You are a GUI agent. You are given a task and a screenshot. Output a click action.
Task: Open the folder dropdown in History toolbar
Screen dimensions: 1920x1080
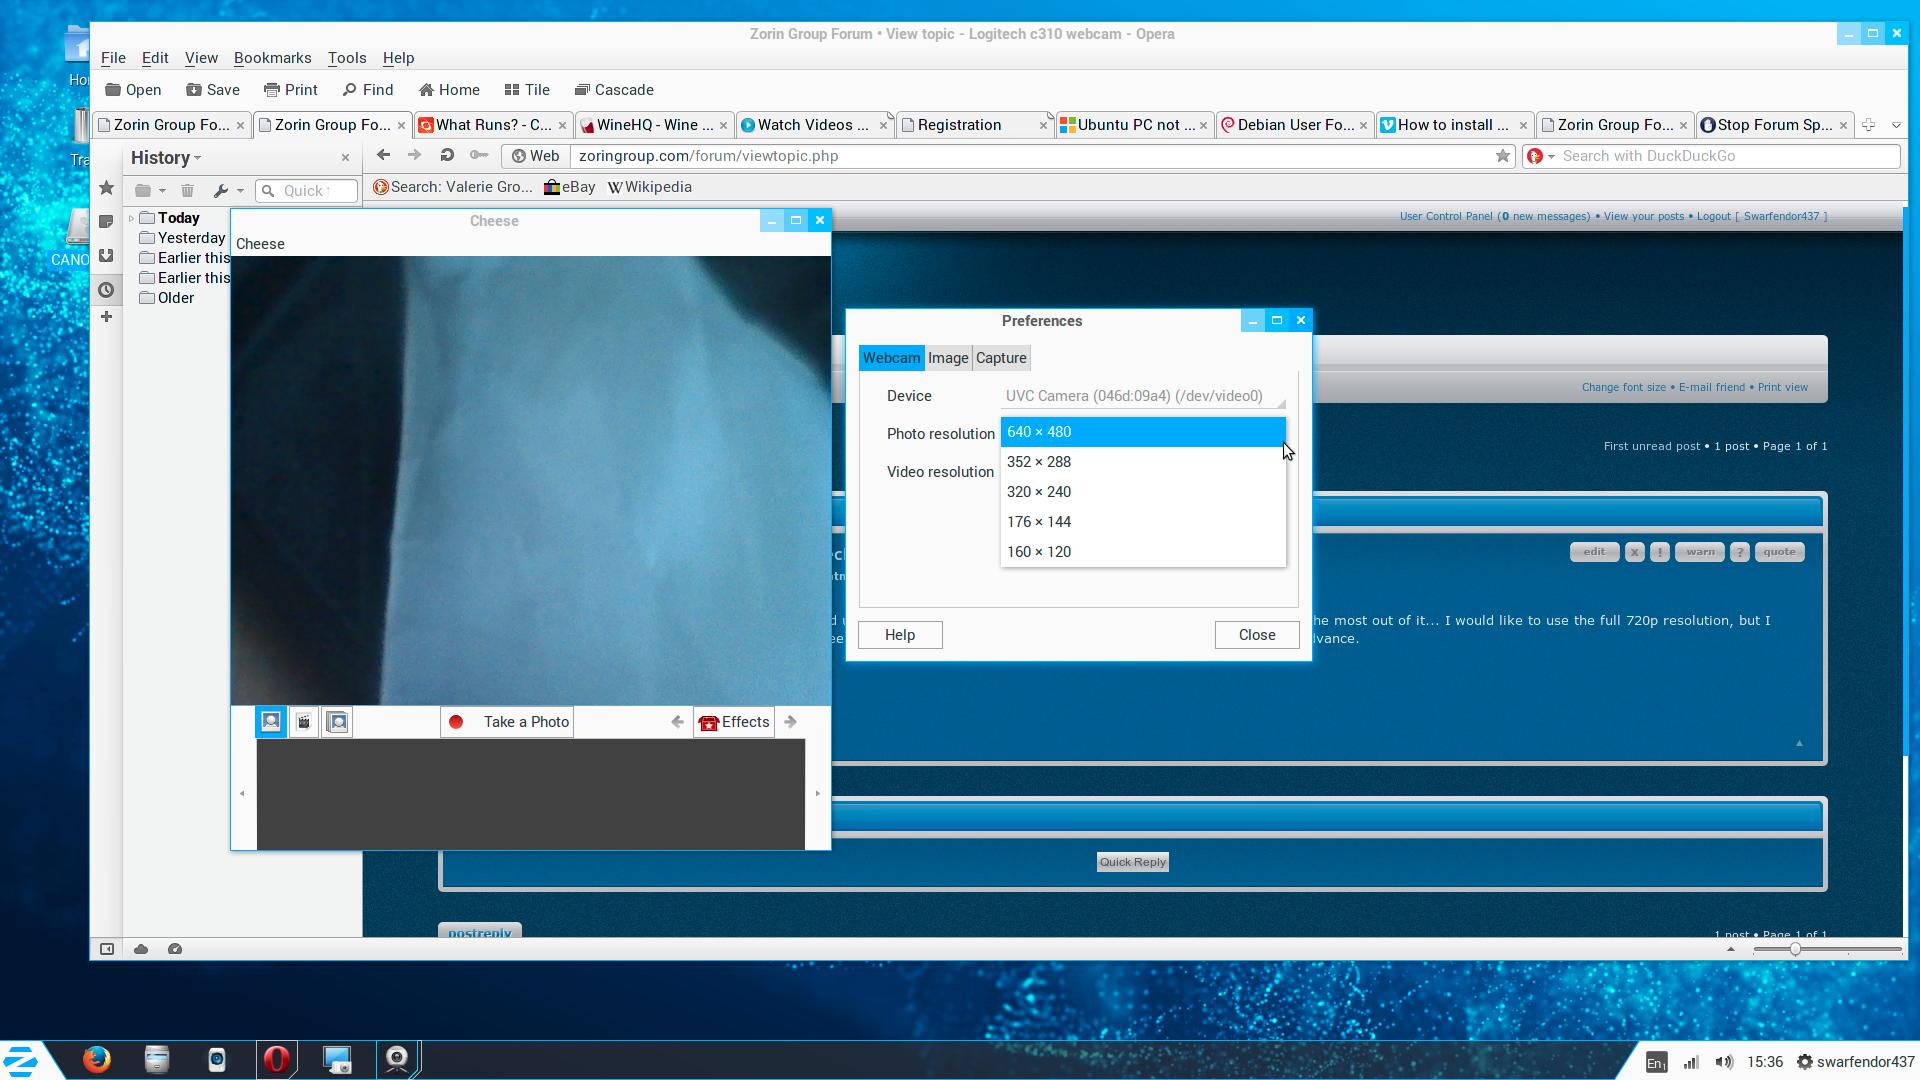click(x=150, y=191)
